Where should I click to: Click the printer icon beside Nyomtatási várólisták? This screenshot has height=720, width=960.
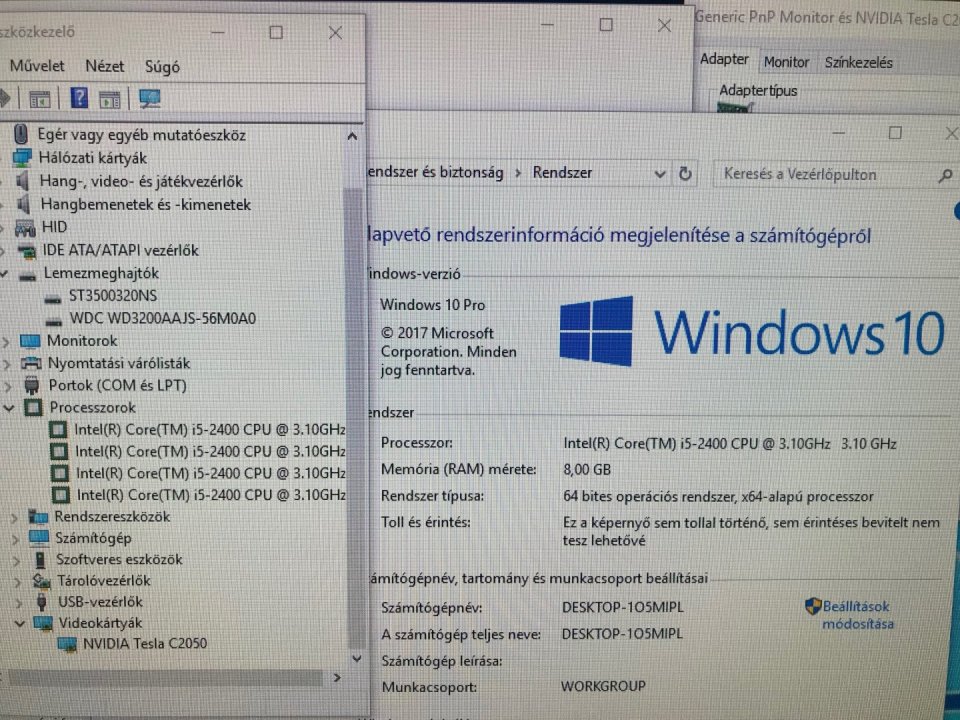click(x=31, y=363)
